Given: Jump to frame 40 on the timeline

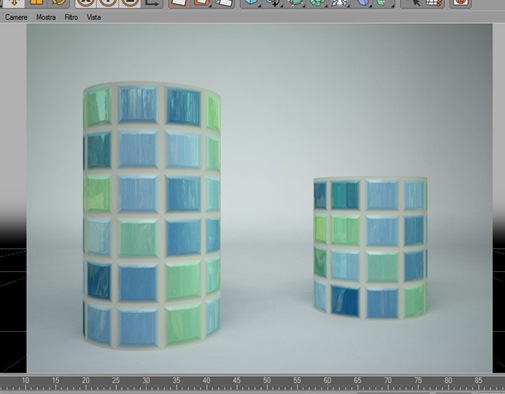Looking at the screenshot, I should pyautogui.click(x=207, y=380).
